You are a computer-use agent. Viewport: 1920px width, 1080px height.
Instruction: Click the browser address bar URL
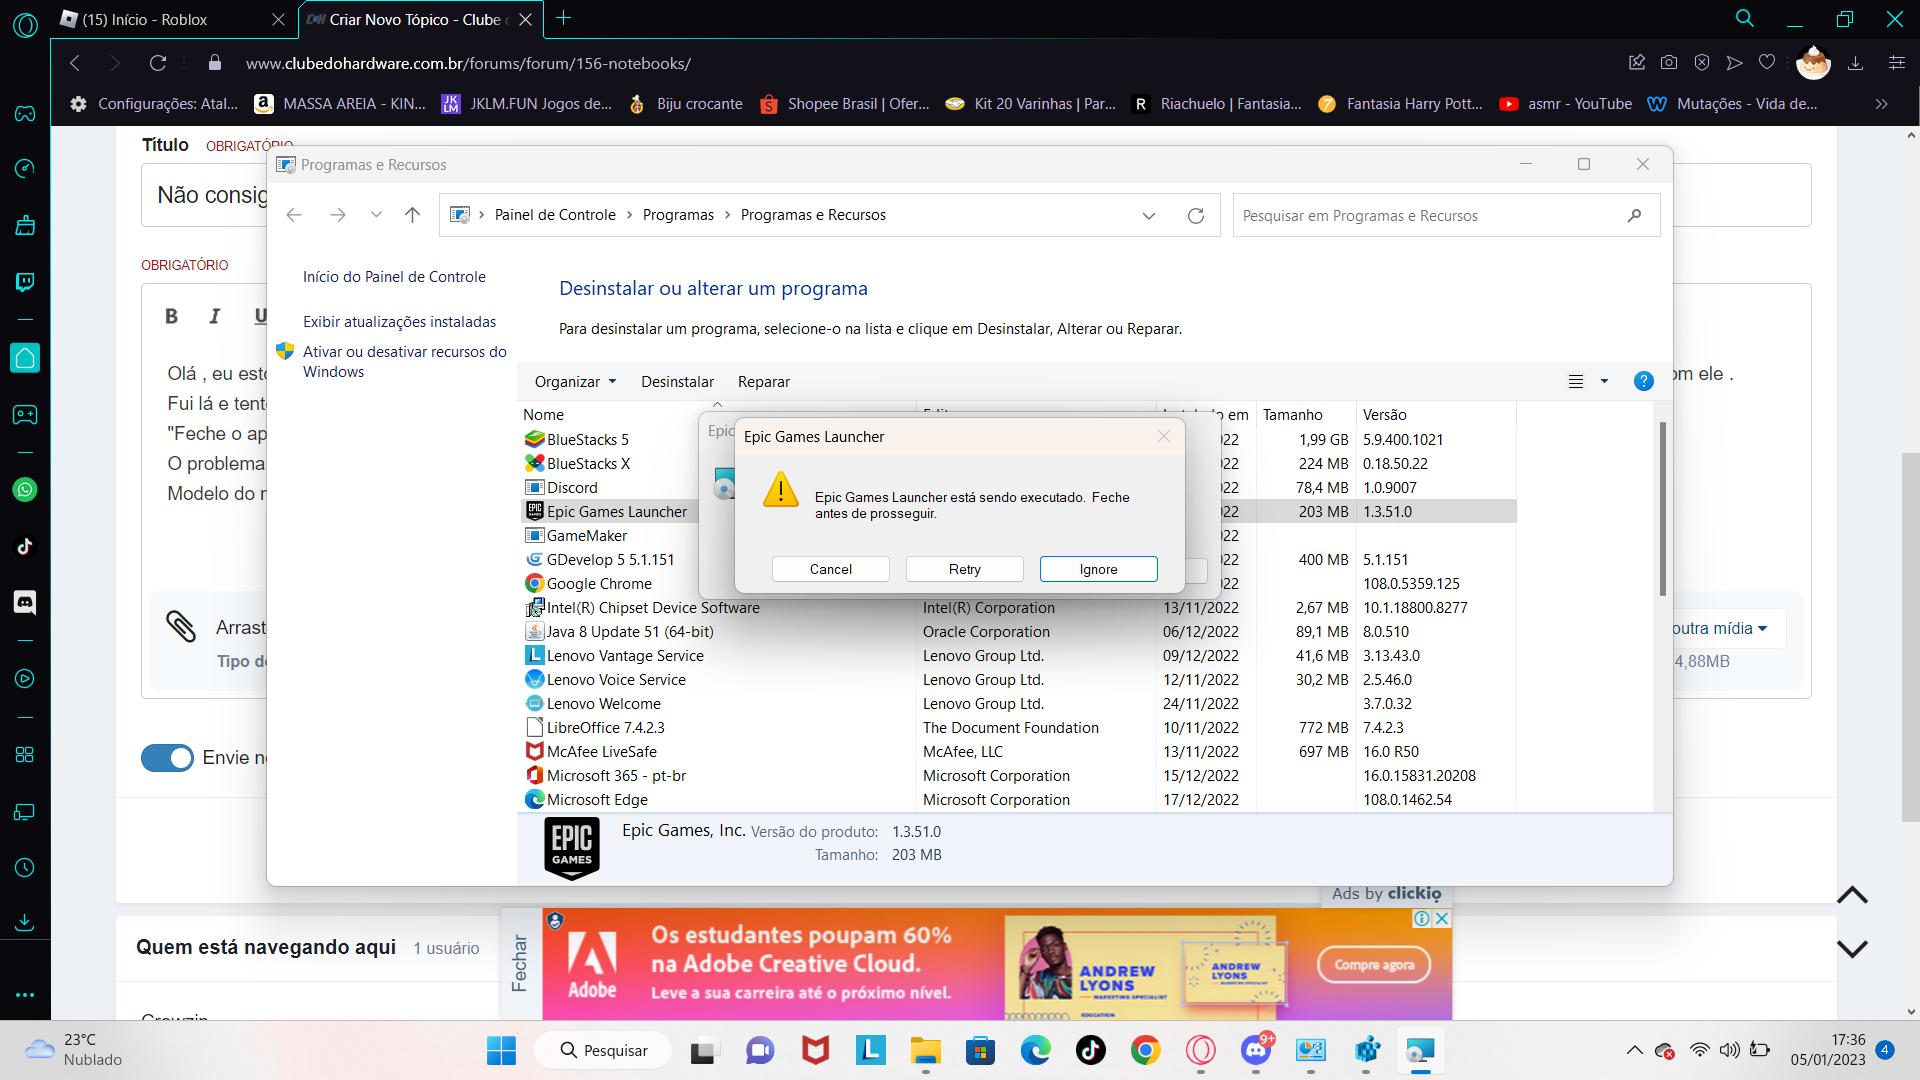pos(468,63)
